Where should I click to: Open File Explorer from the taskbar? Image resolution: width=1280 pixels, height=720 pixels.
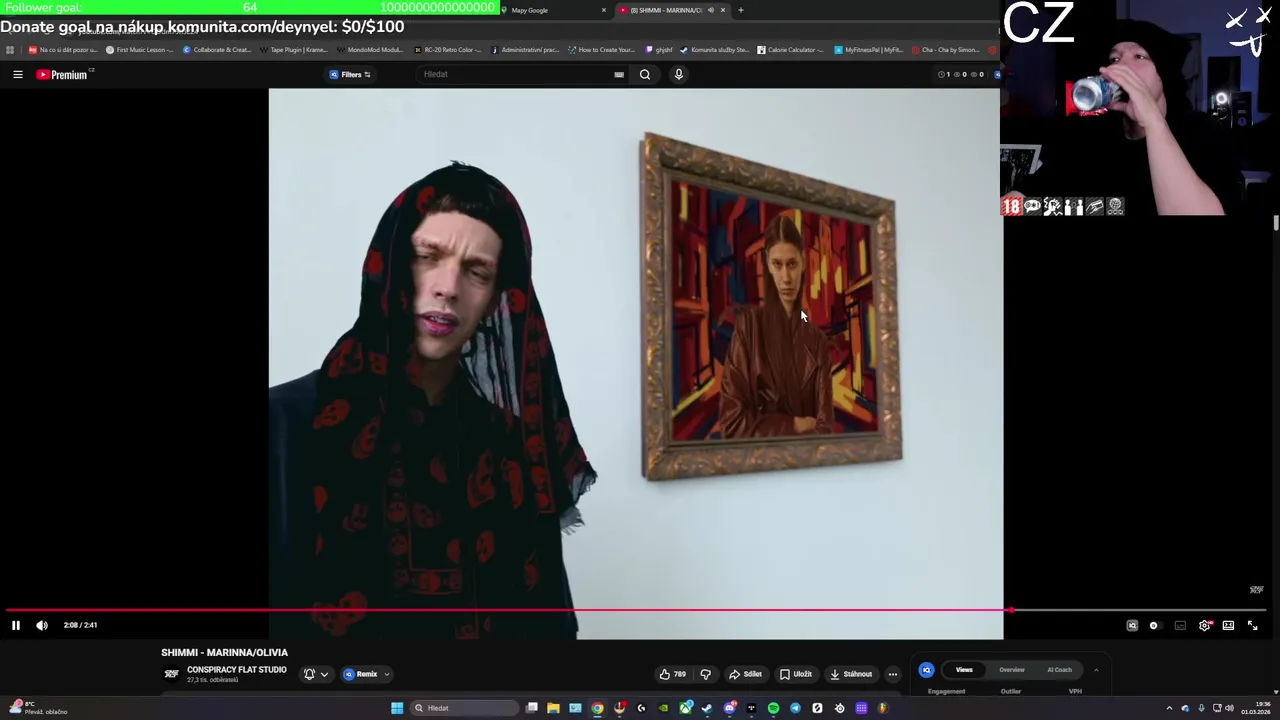click(x=553, y=708)
